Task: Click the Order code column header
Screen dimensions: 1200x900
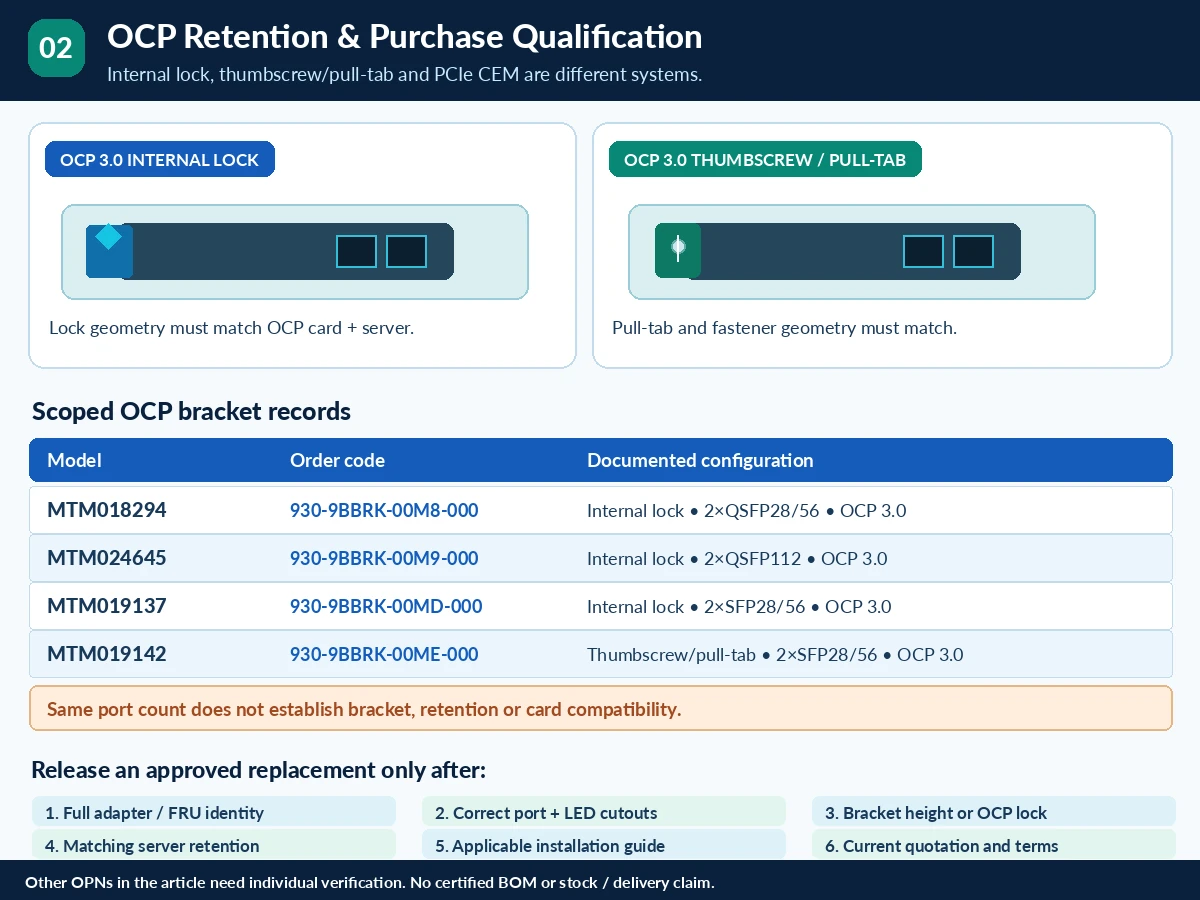Action: click(337, 461)
